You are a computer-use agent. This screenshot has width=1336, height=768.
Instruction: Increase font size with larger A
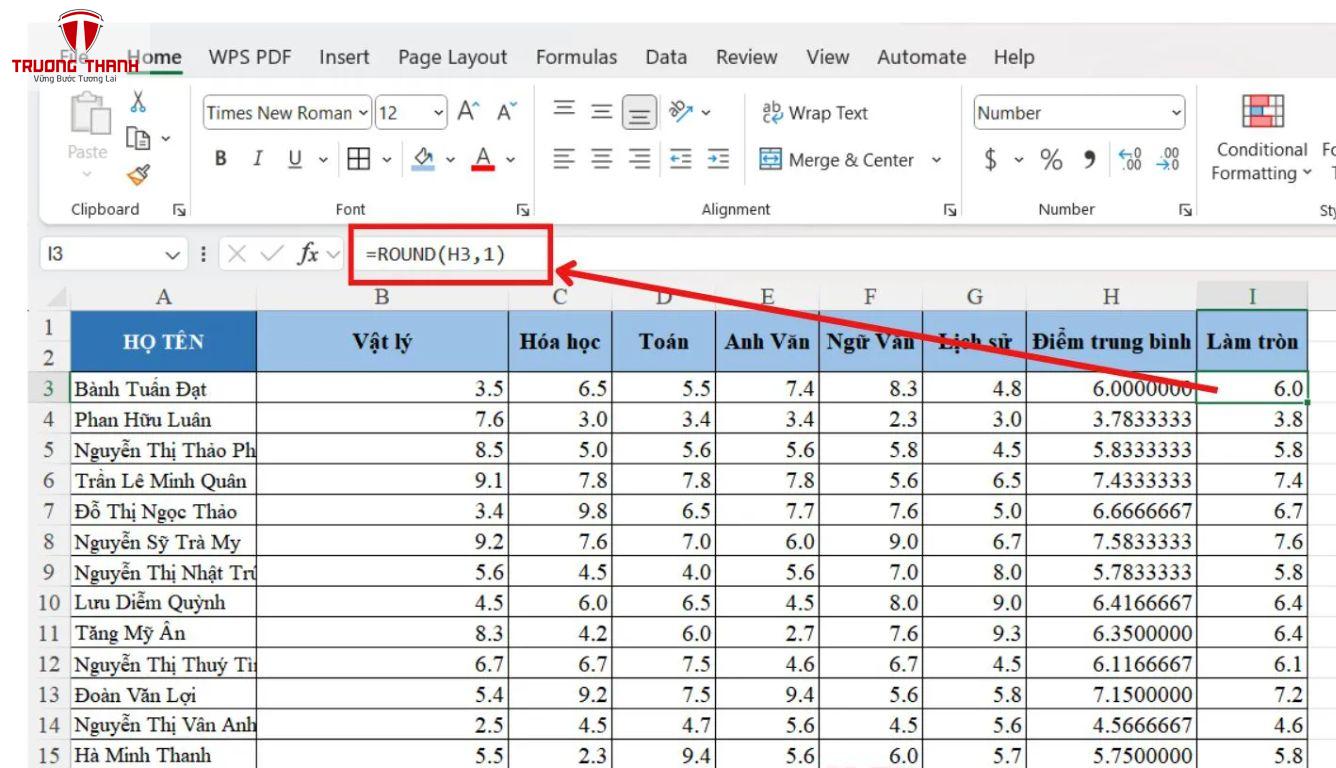(x=469, y=112)
